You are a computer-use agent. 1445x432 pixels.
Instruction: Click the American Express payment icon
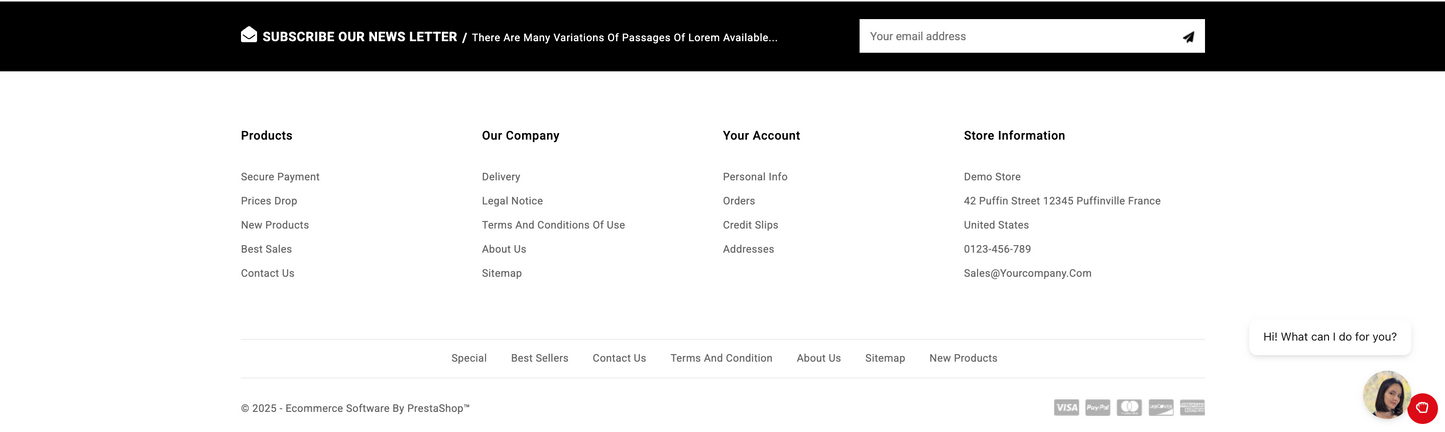1192,408
